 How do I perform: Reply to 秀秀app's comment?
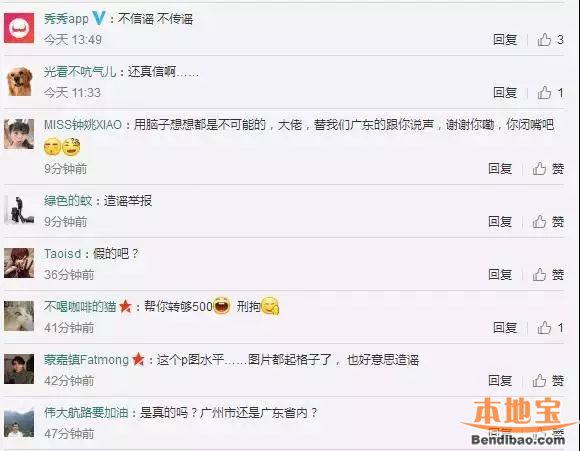point(505,40)
